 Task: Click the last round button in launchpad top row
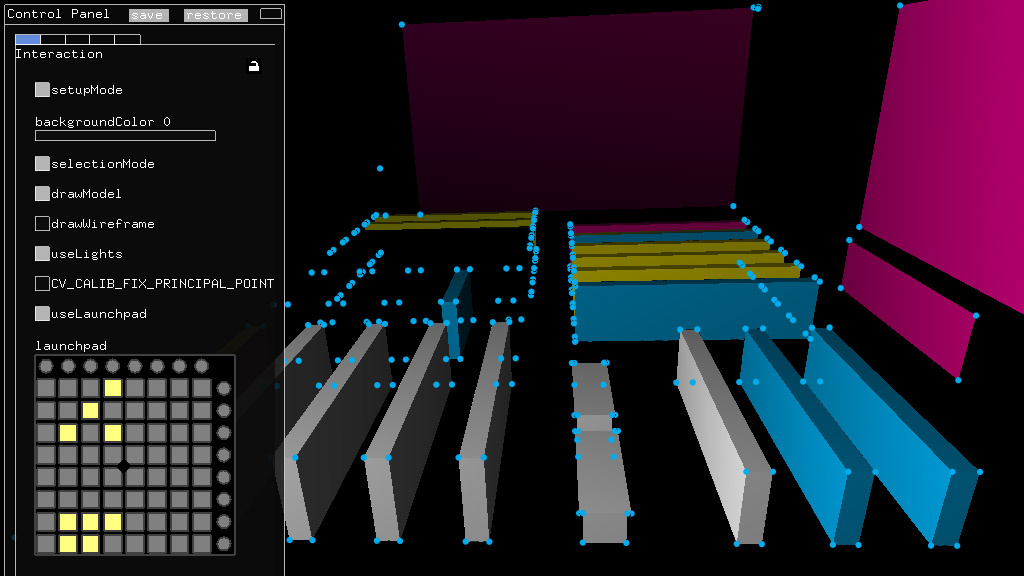click(202, 366)
